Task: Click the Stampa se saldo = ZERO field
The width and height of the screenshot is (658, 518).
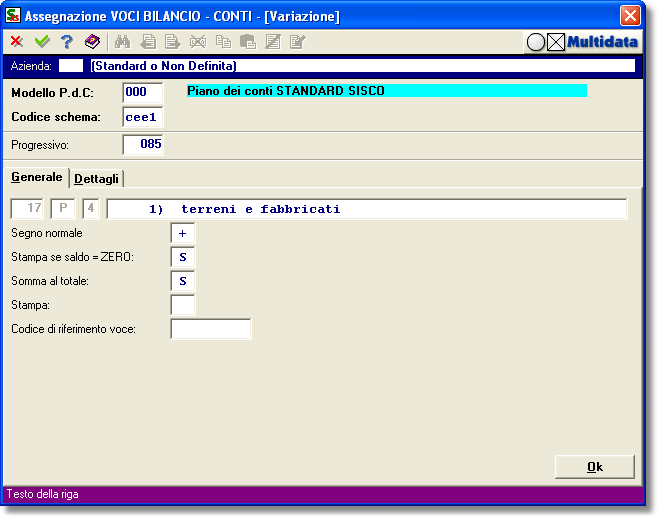Action: click(x=183, y=257)
